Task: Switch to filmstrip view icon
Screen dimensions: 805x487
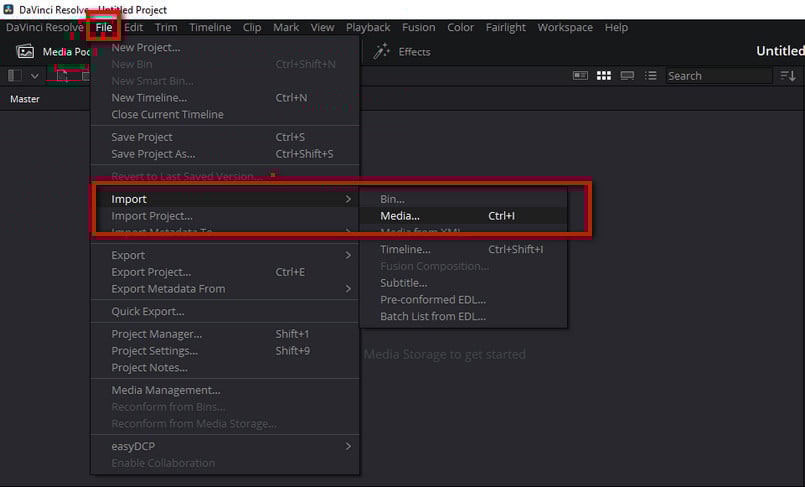Action: tap(627, 76)
